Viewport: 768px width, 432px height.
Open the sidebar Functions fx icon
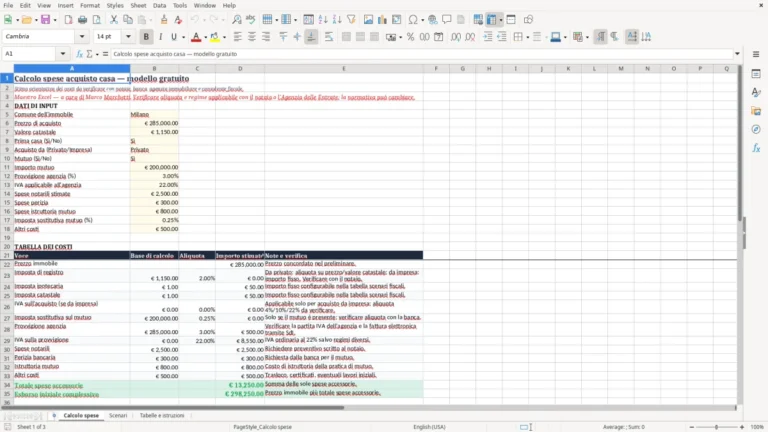coord(756,148)
